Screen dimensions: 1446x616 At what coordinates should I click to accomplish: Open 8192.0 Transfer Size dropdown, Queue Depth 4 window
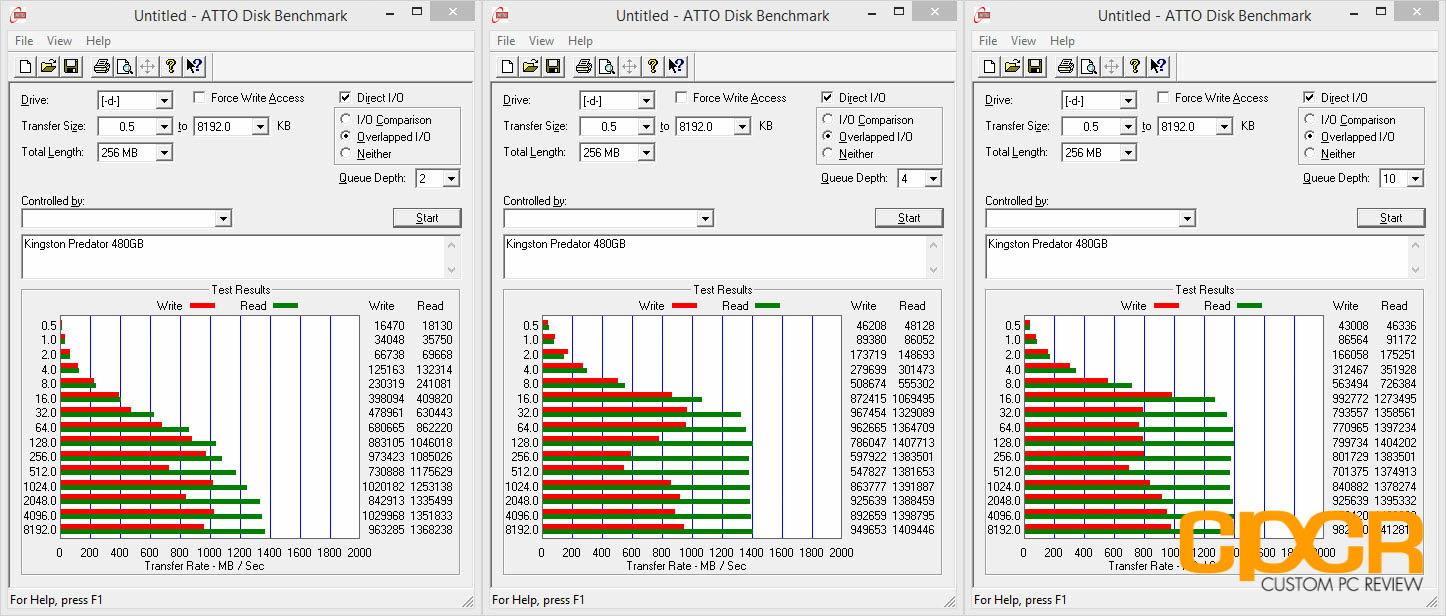pos(742,126)
